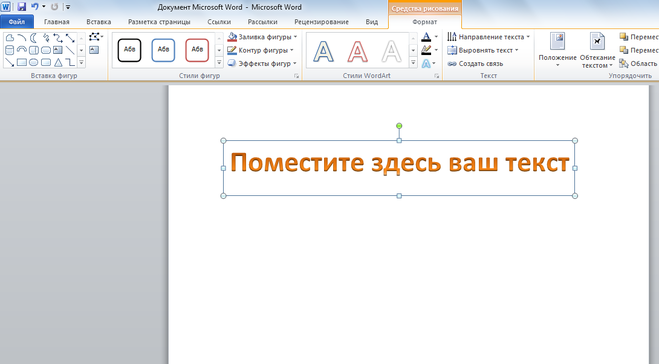This screenshot has width=659, height=364.
Task: Select the triangle shape
Action: point(58,63)
